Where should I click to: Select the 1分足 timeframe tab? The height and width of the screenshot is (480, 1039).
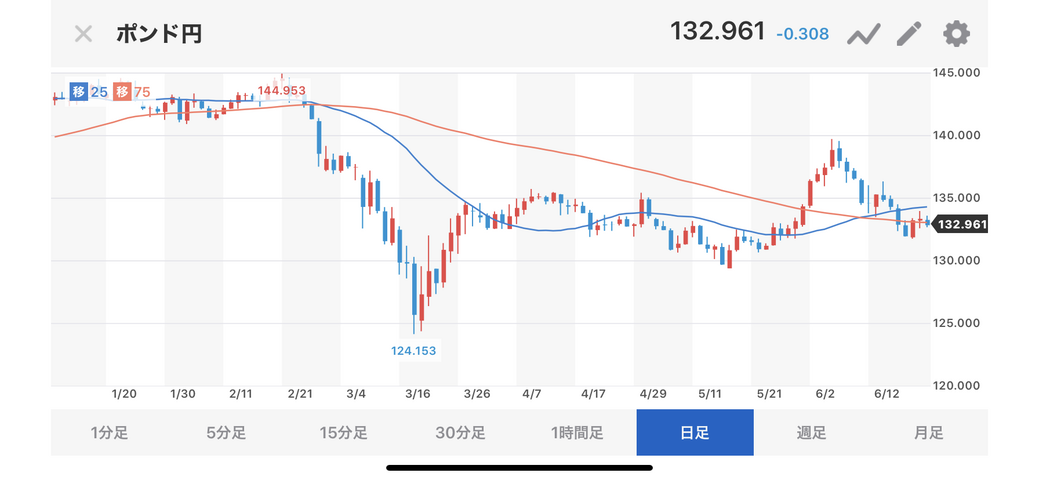pos(109,433)
